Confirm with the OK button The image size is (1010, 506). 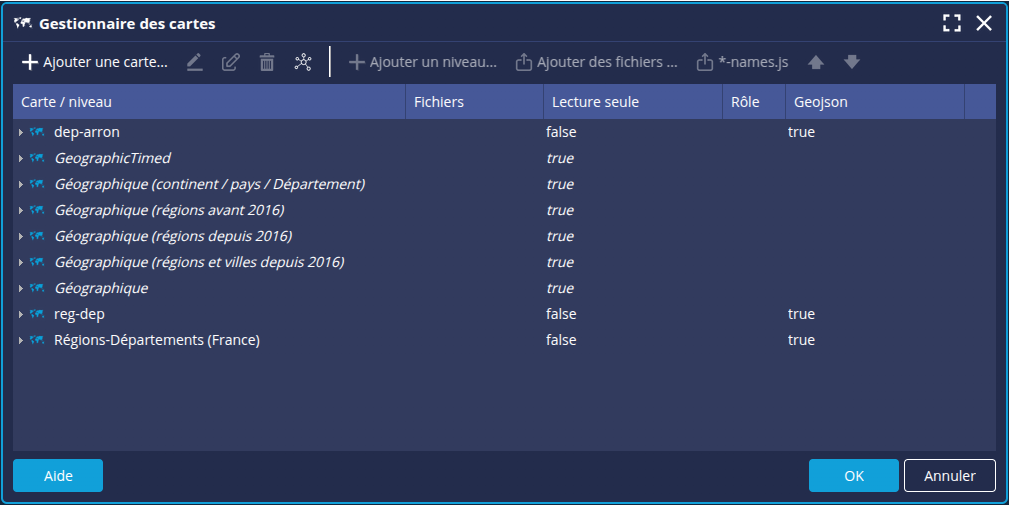[x=853, y=476]
